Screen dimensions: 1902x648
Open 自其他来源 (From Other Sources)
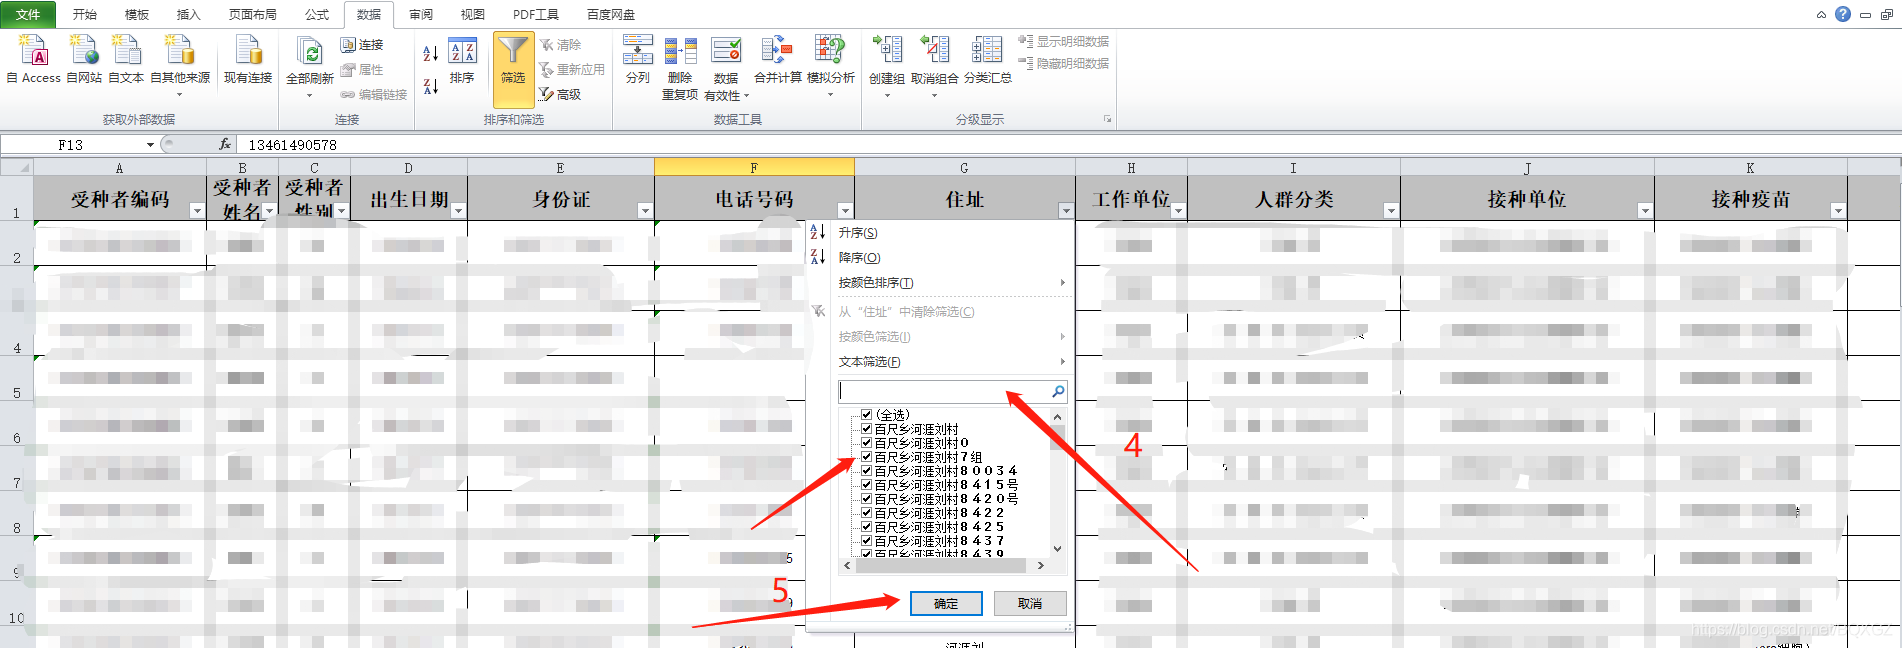tap(180, 64)
